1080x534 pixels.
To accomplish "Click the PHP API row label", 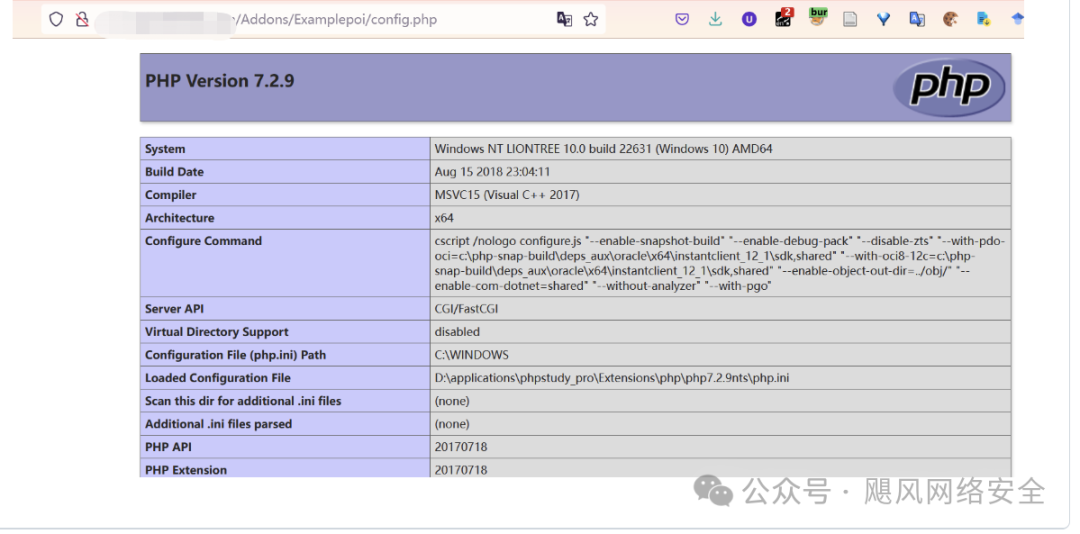I will (x=168, y=446).
